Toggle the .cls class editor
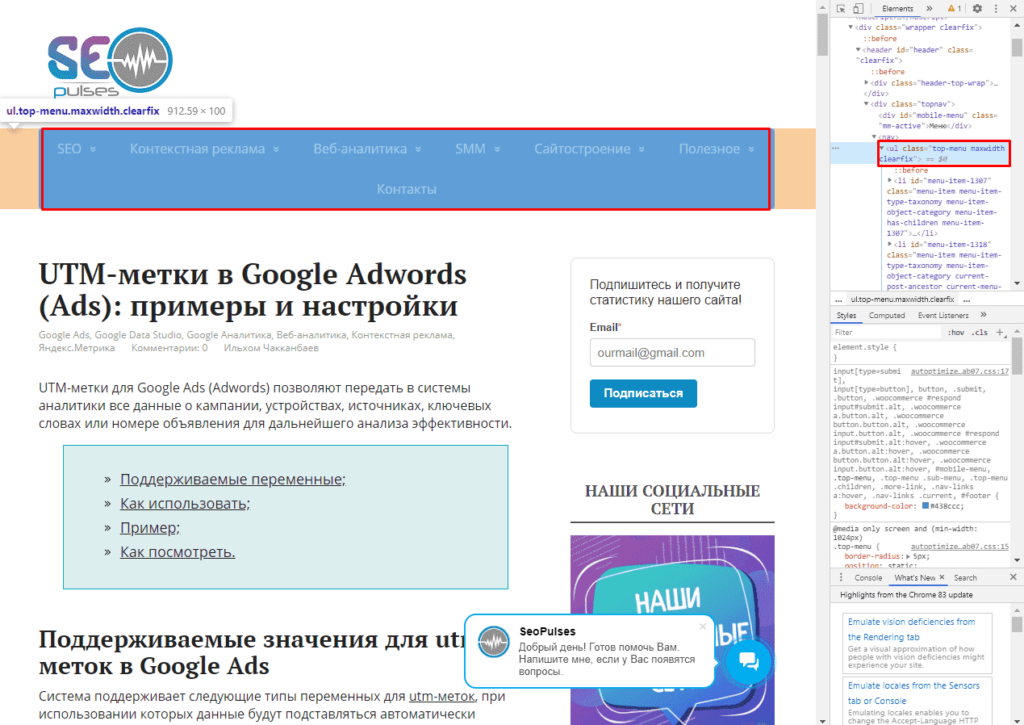 [x=980, y=332]
